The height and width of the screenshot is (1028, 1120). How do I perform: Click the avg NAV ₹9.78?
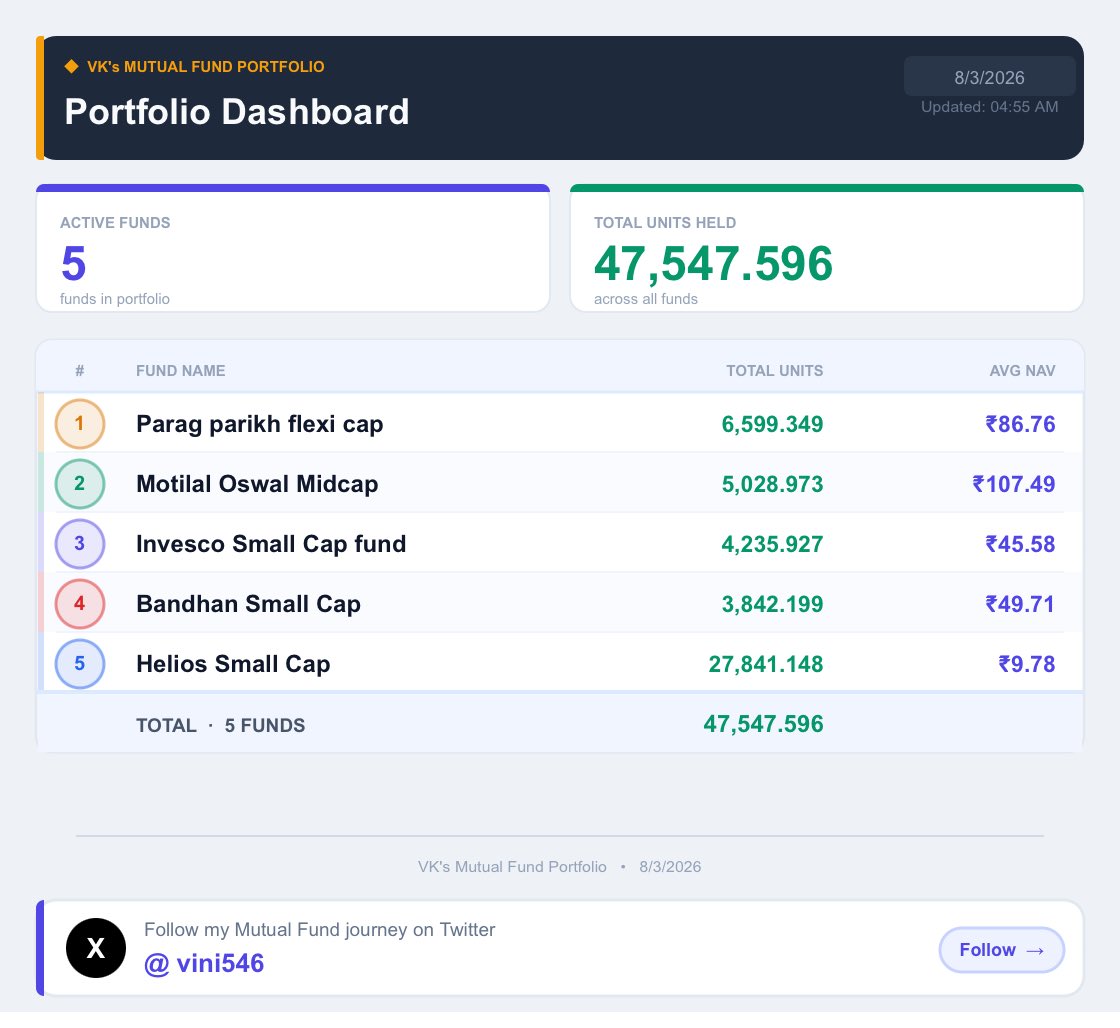pos(1026,664)
